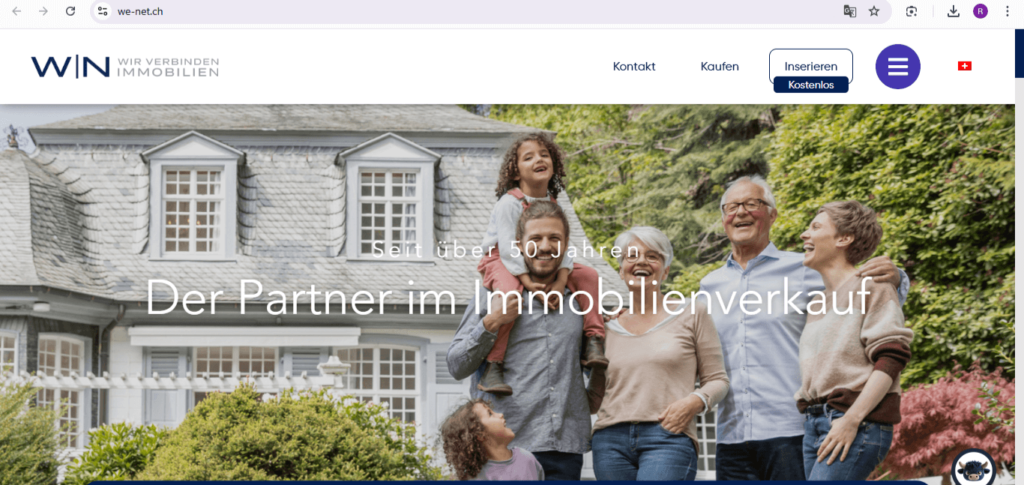Open the Swiss flag language selector
Image resolution: width=1024 pixels, height=485 pixels.
point(965,66)
